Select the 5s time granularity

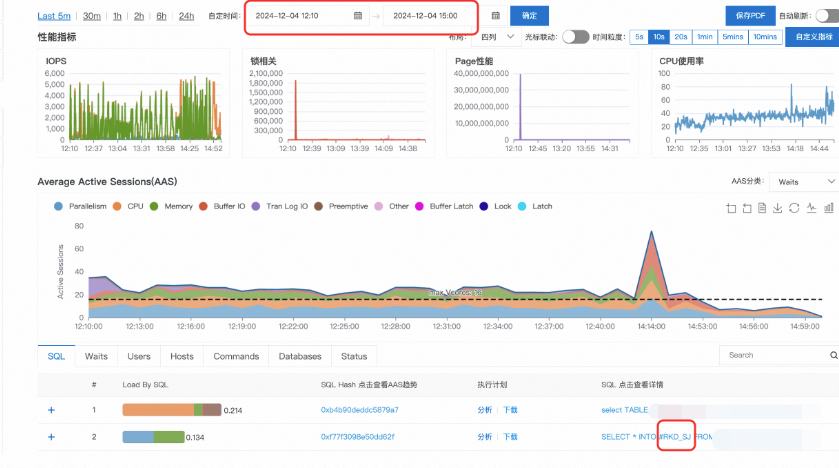(x=639, y=37)
